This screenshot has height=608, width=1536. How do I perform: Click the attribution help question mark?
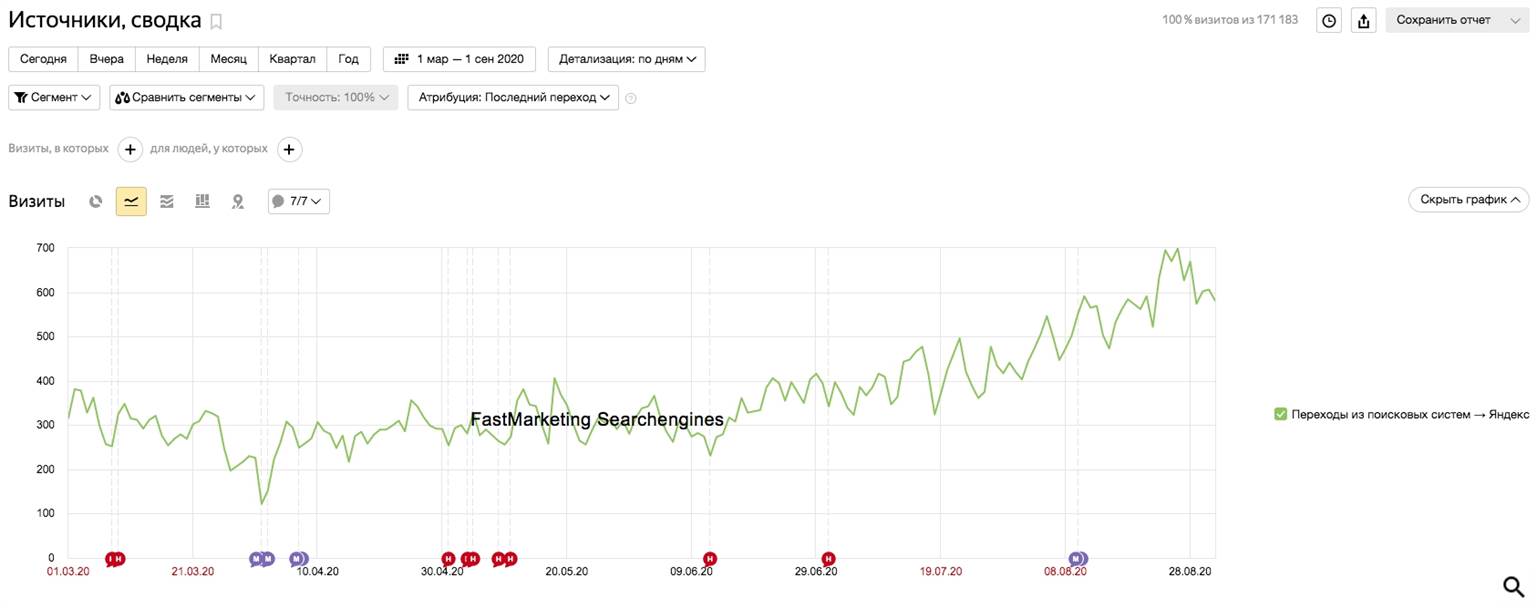[631, 98]
